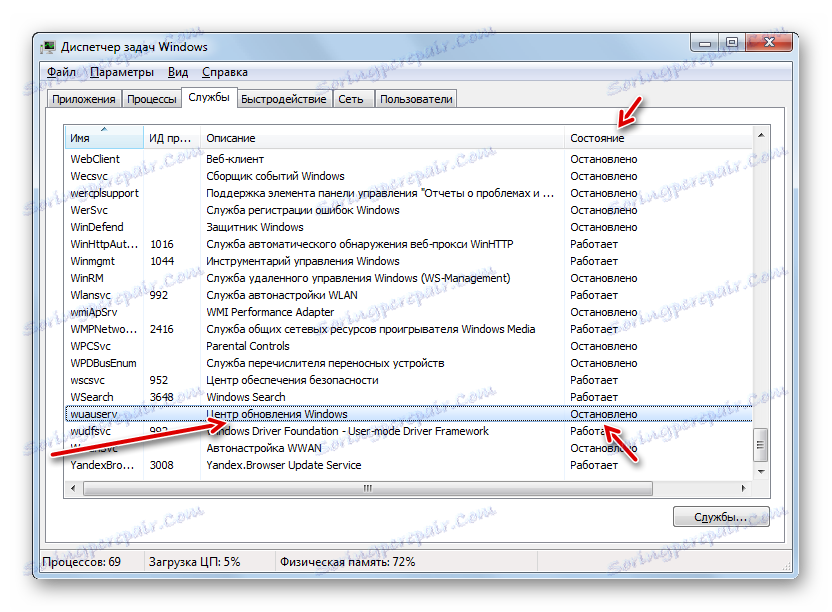832x612 pixels.
Task: Select the wercplsupport service row
Action: [x=409, y=193]
